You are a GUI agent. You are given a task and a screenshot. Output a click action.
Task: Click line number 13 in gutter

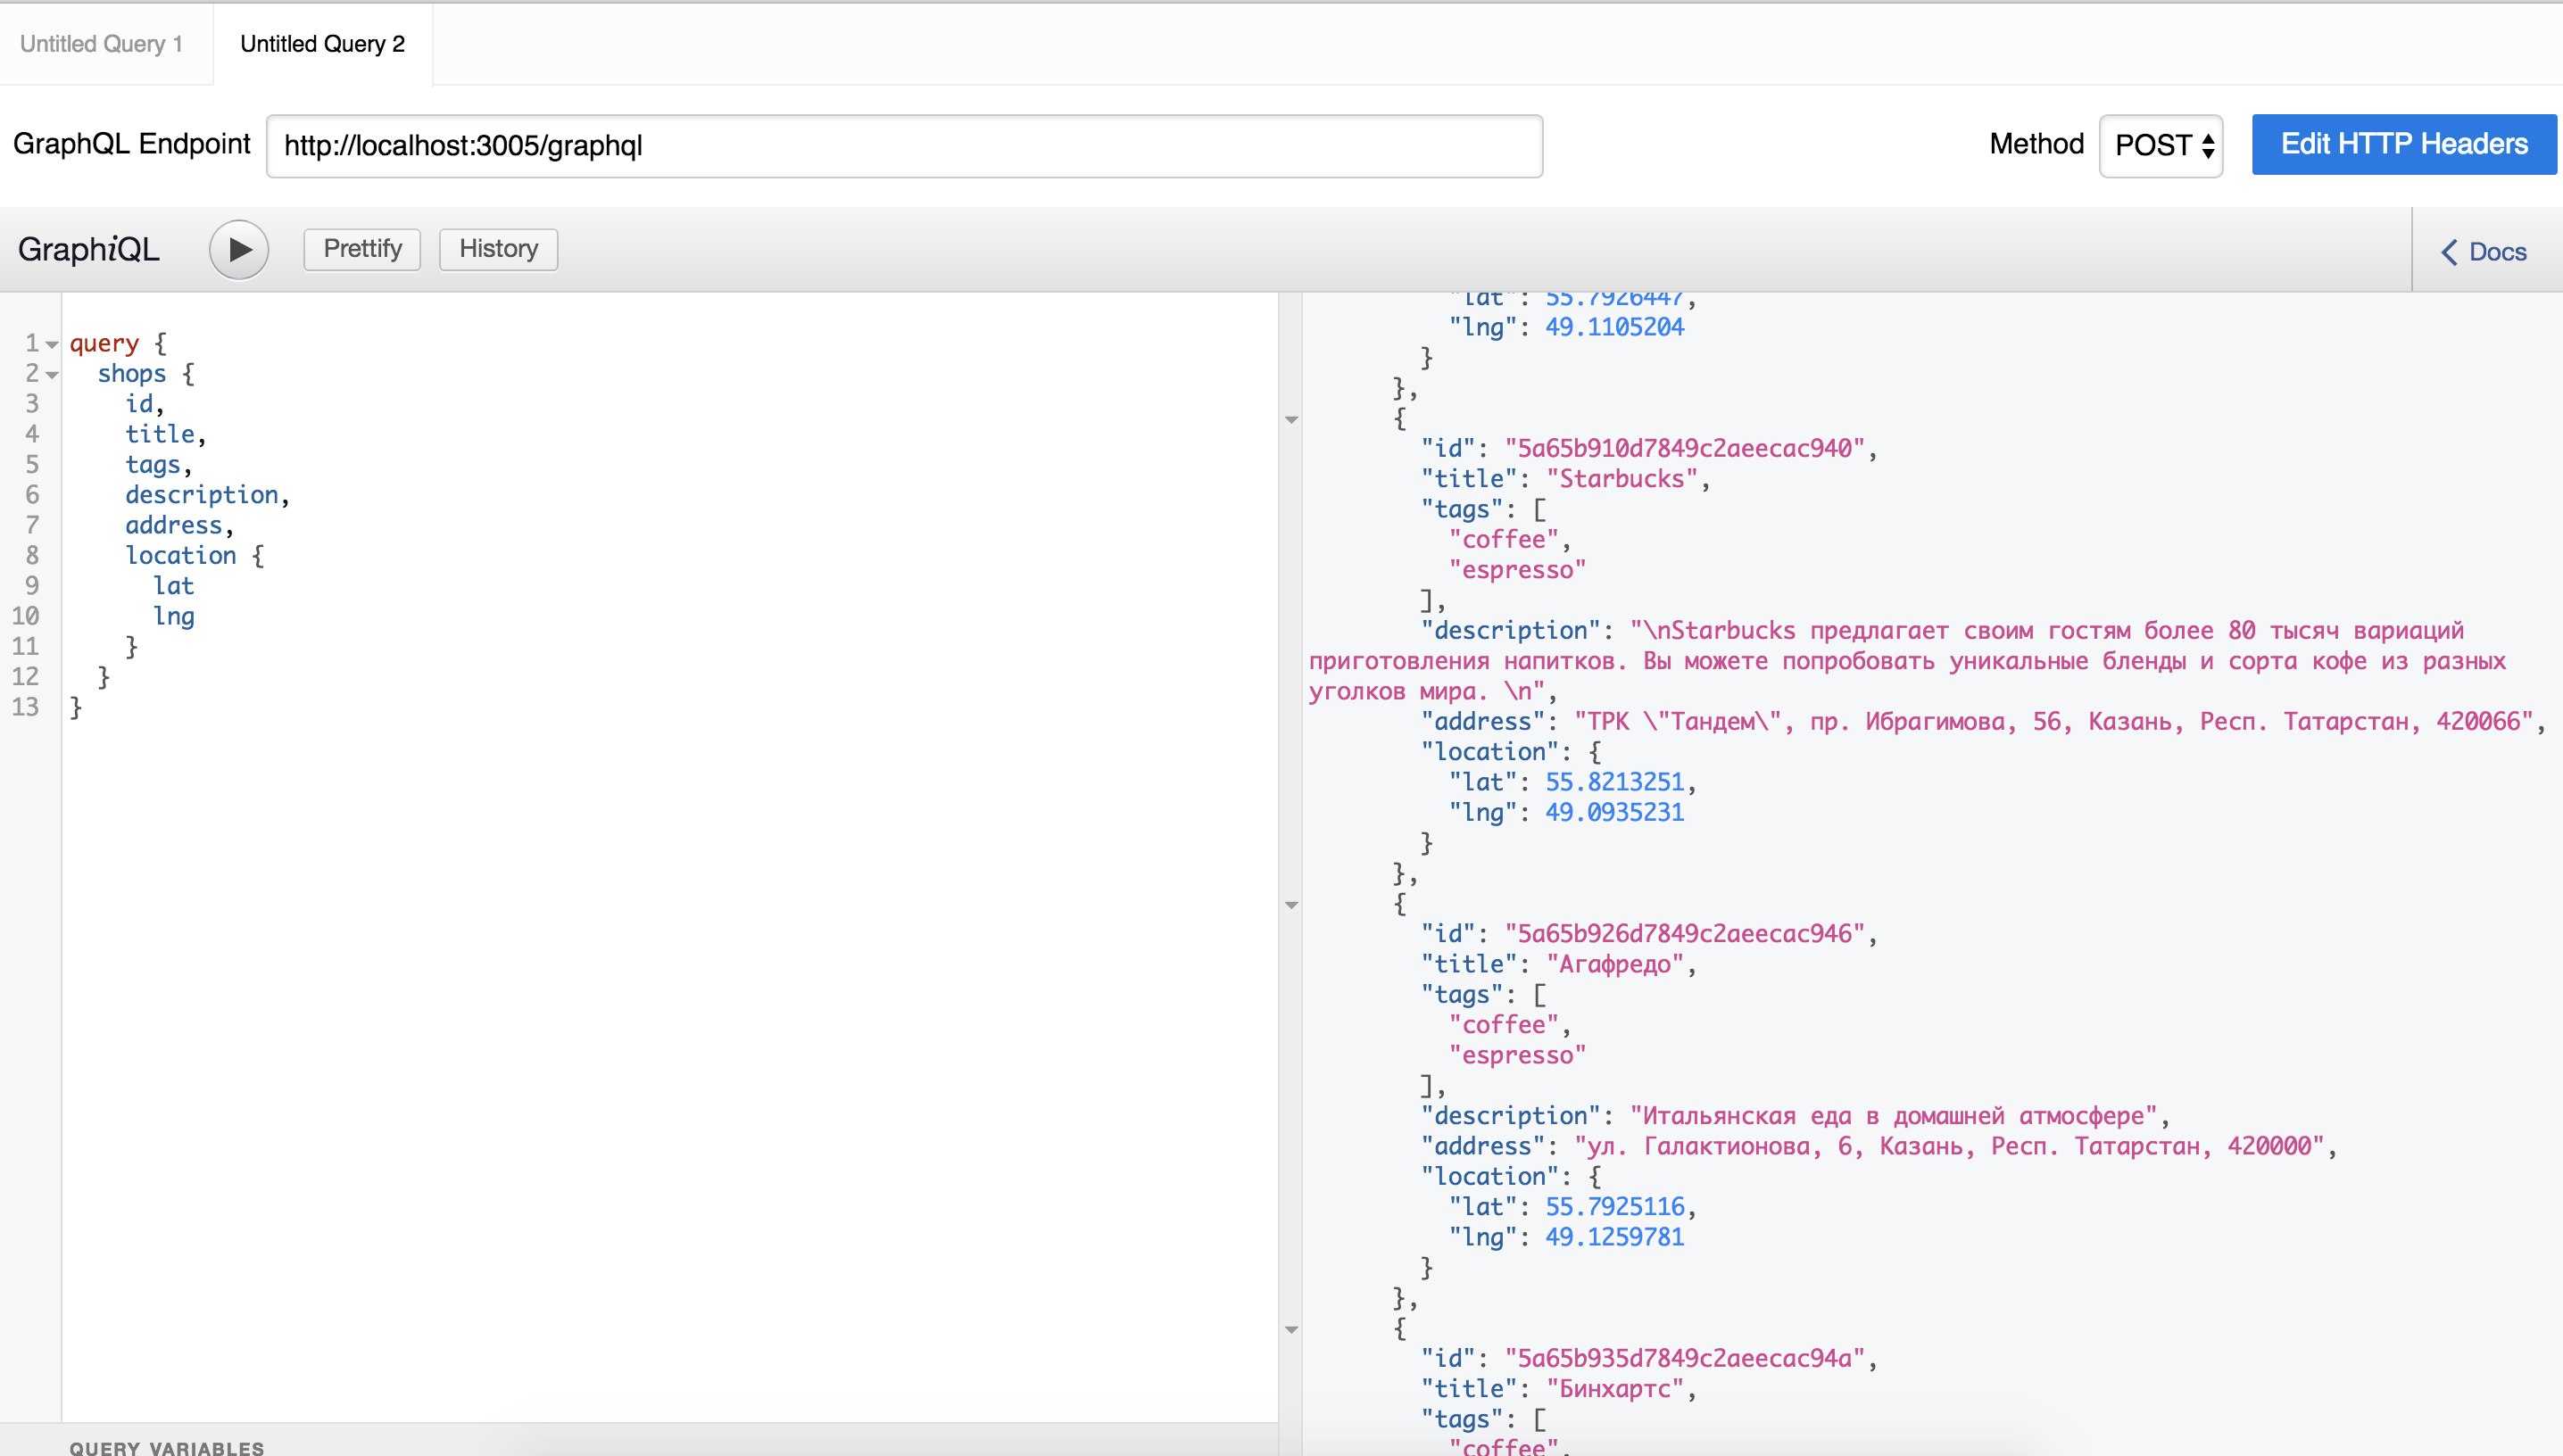click(x=26, y=707)
